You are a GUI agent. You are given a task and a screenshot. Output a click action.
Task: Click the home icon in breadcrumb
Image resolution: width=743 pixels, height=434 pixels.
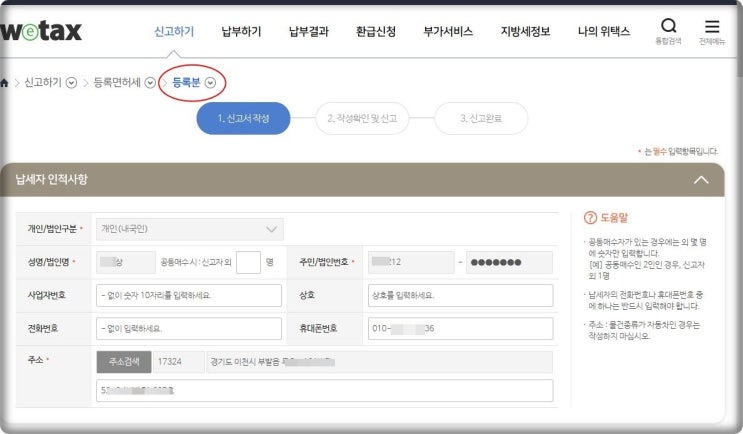click(4, 83)
